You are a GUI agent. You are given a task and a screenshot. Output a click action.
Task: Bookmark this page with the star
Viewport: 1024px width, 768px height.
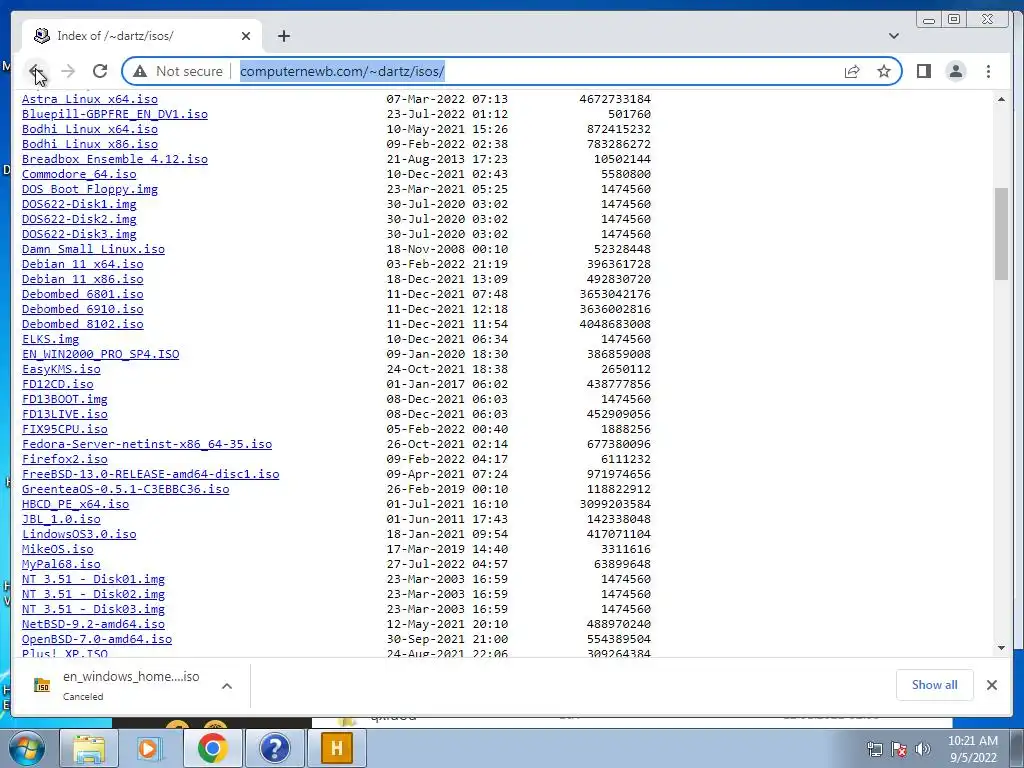point(884,71)
